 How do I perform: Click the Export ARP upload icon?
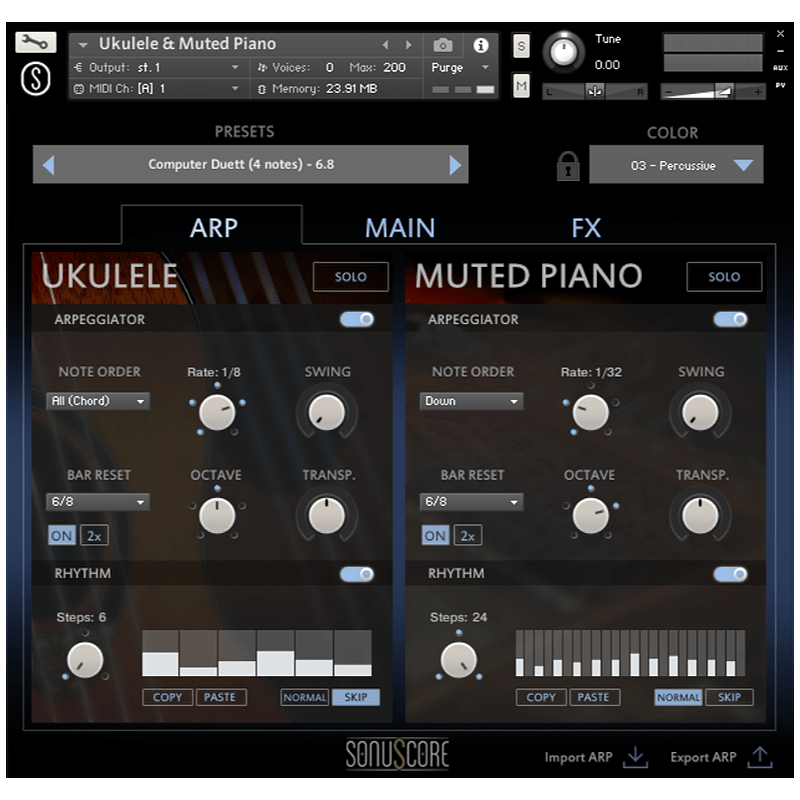point(760,757)
